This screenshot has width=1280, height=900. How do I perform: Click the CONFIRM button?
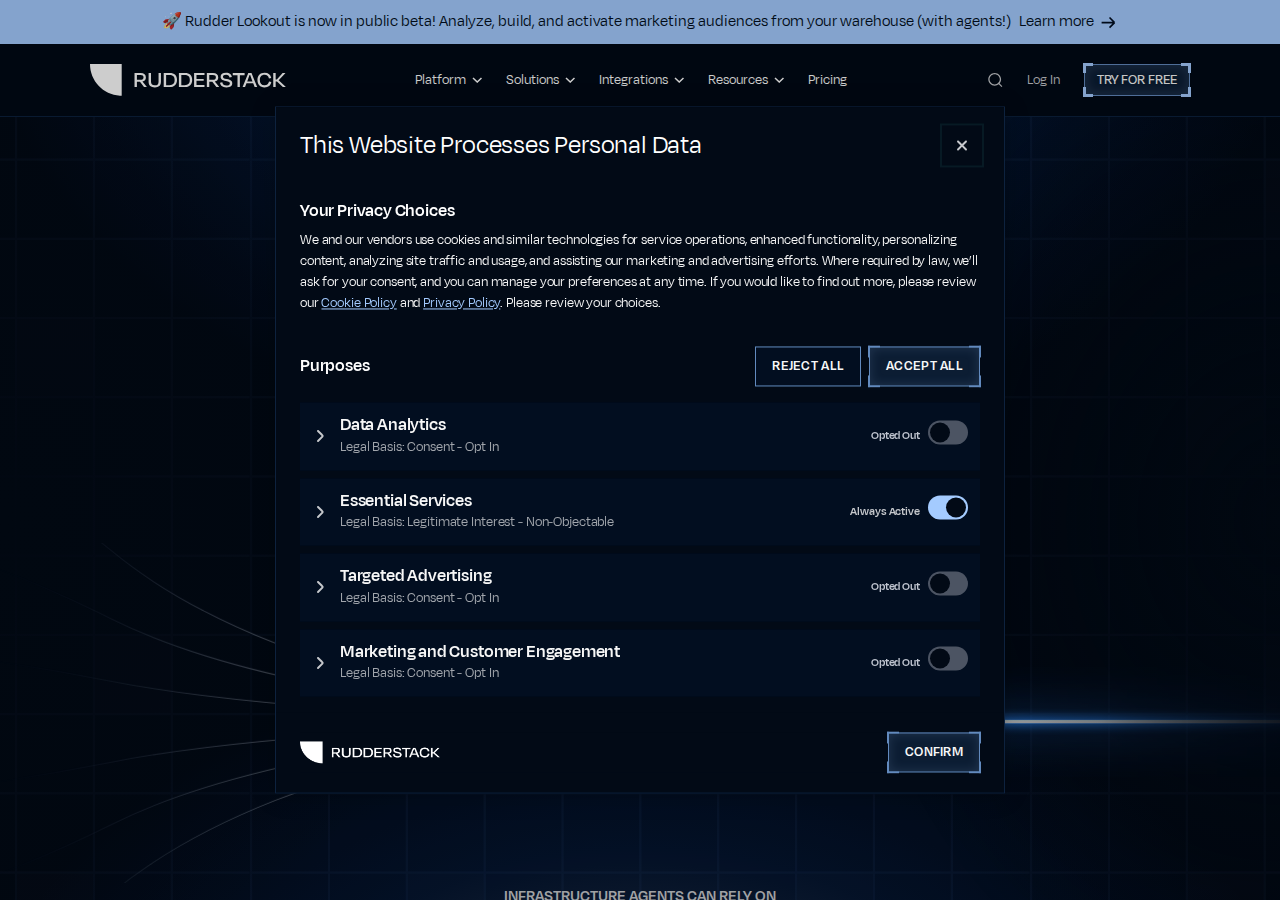point(934,752)
